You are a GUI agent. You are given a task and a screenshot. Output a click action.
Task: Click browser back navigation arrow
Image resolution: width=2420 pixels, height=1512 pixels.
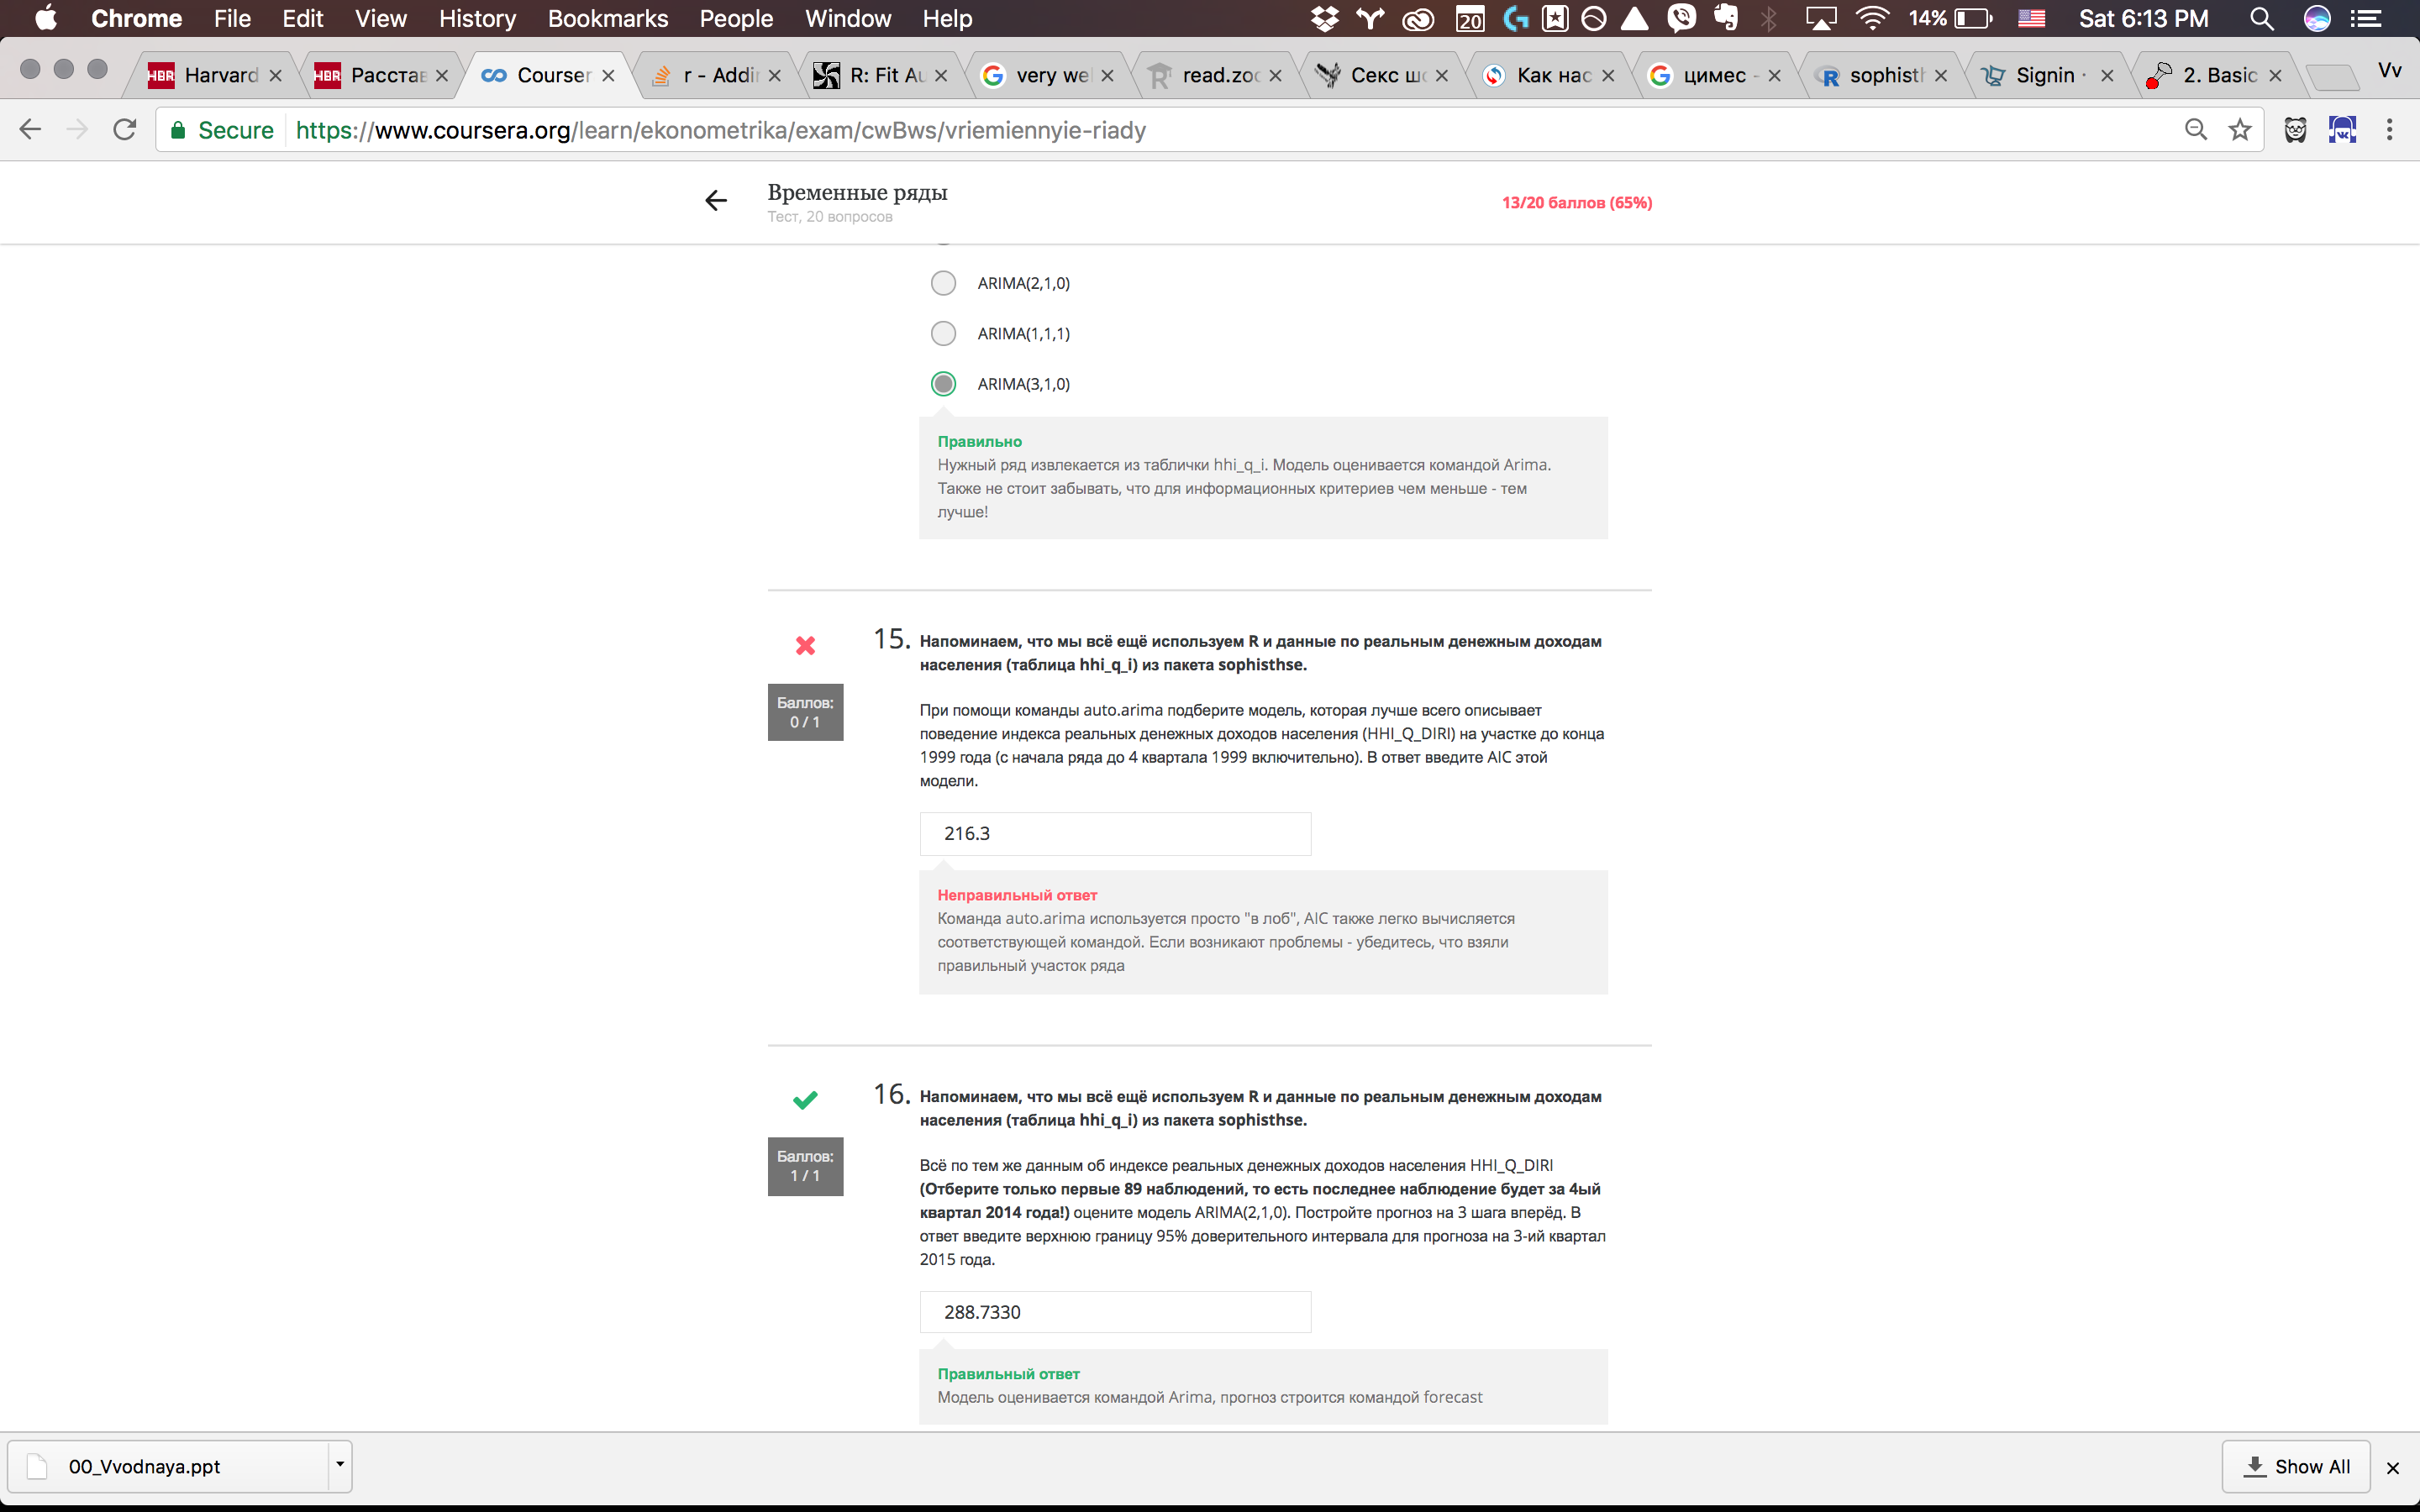tap(31, 130)
